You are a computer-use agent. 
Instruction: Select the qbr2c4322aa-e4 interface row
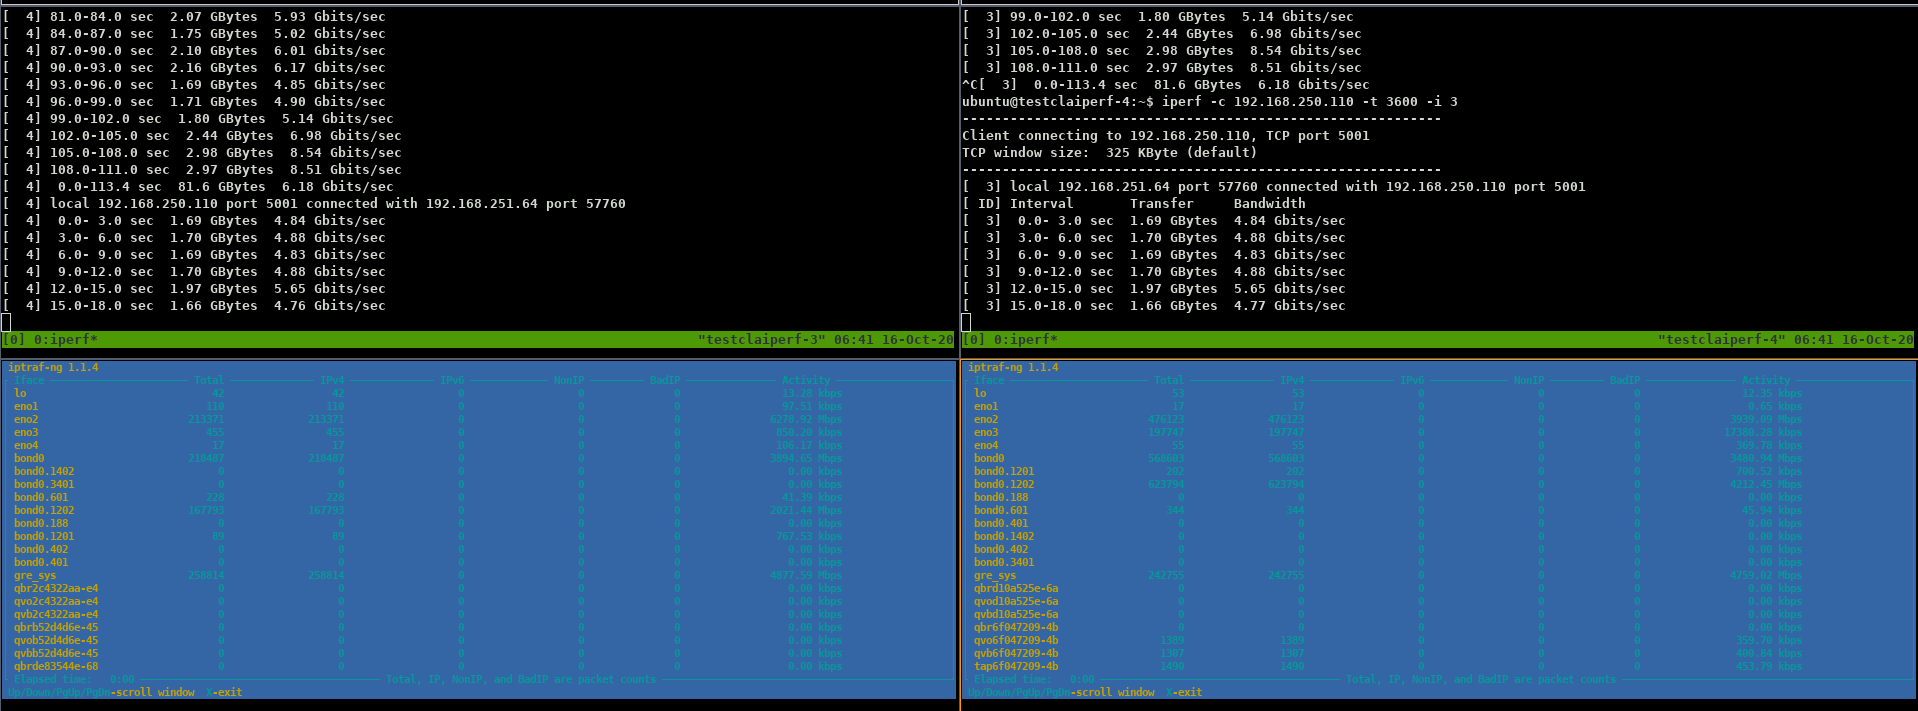pyautogui.click(x=56, y=588)
